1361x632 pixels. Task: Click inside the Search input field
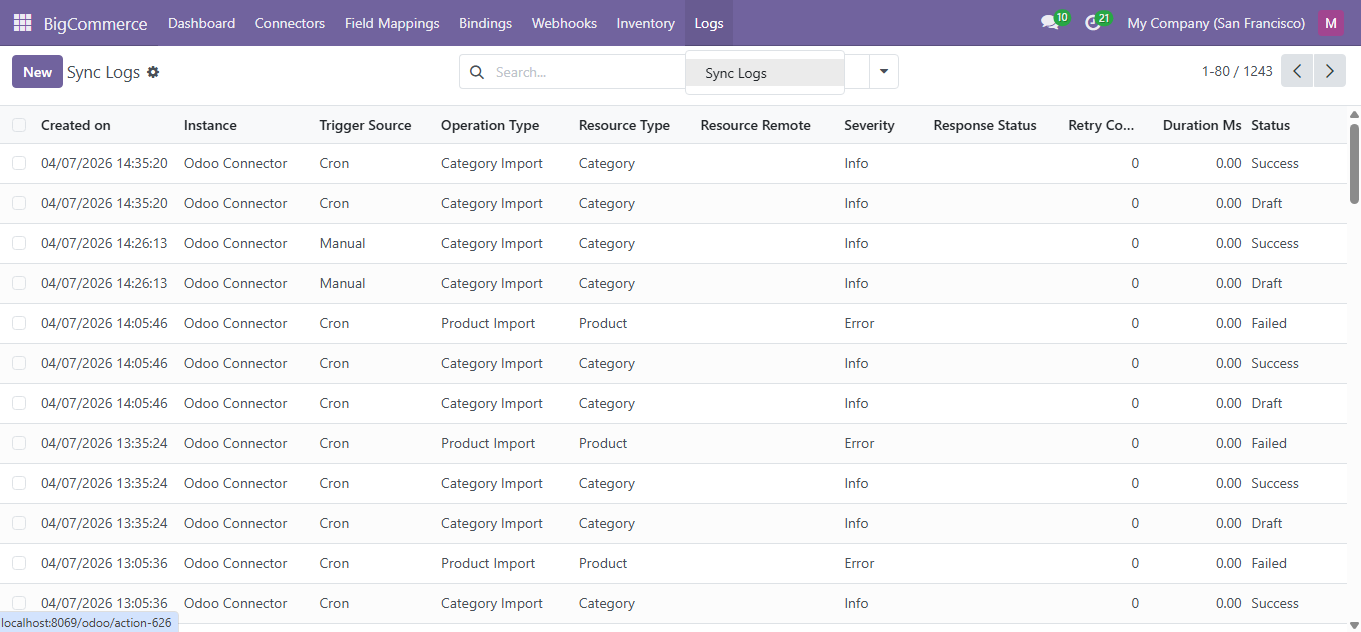click(580, 71)
